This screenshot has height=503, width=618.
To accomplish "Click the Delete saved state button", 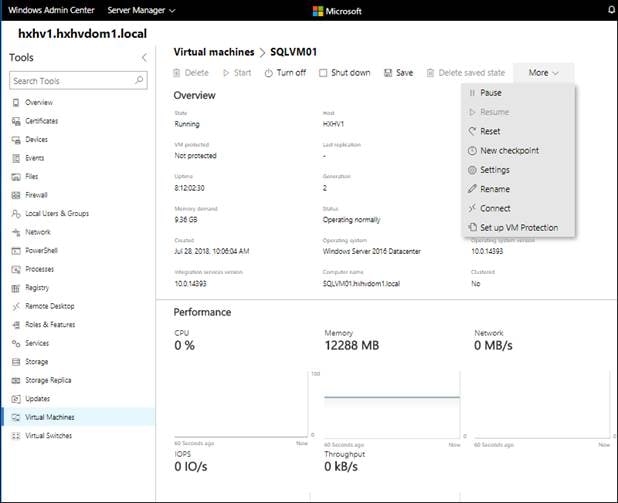I will click(465, 73).
